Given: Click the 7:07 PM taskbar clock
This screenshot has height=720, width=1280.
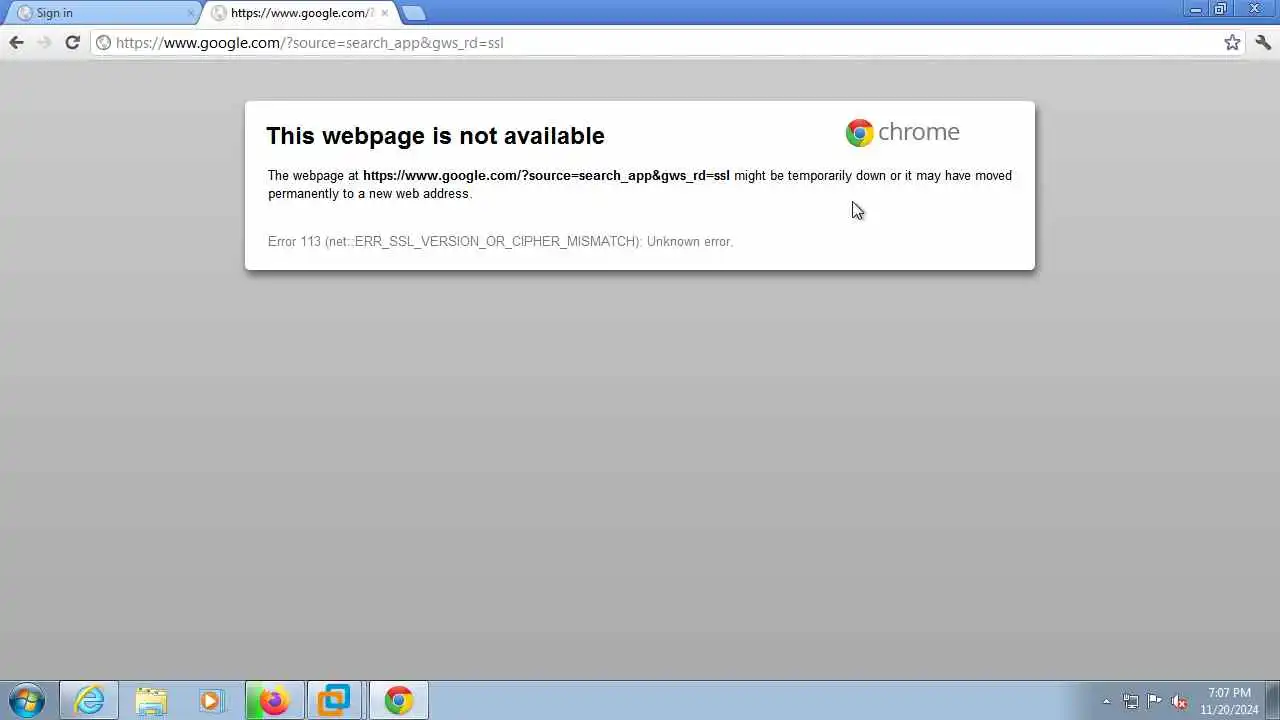Looking at the screenshot, I should pos(1229,701).
